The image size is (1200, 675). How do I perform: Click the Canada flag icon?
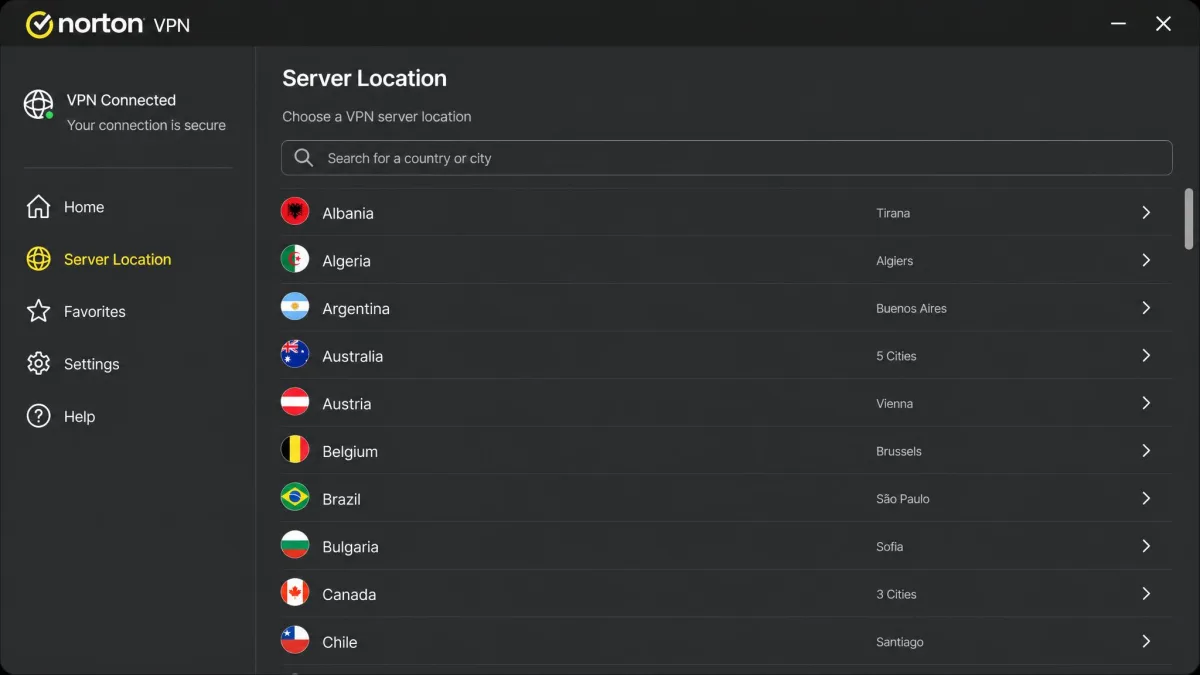point(295,594)
